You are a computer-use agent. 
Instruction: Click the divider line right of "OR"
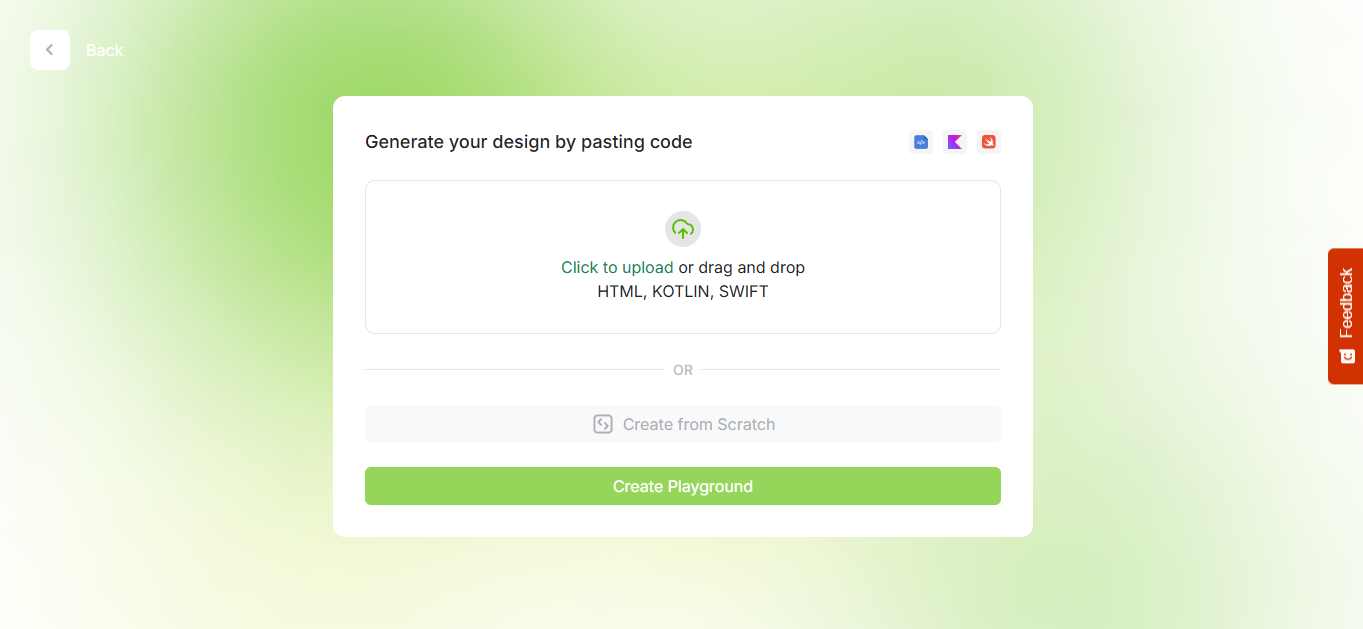click(850, 370)
